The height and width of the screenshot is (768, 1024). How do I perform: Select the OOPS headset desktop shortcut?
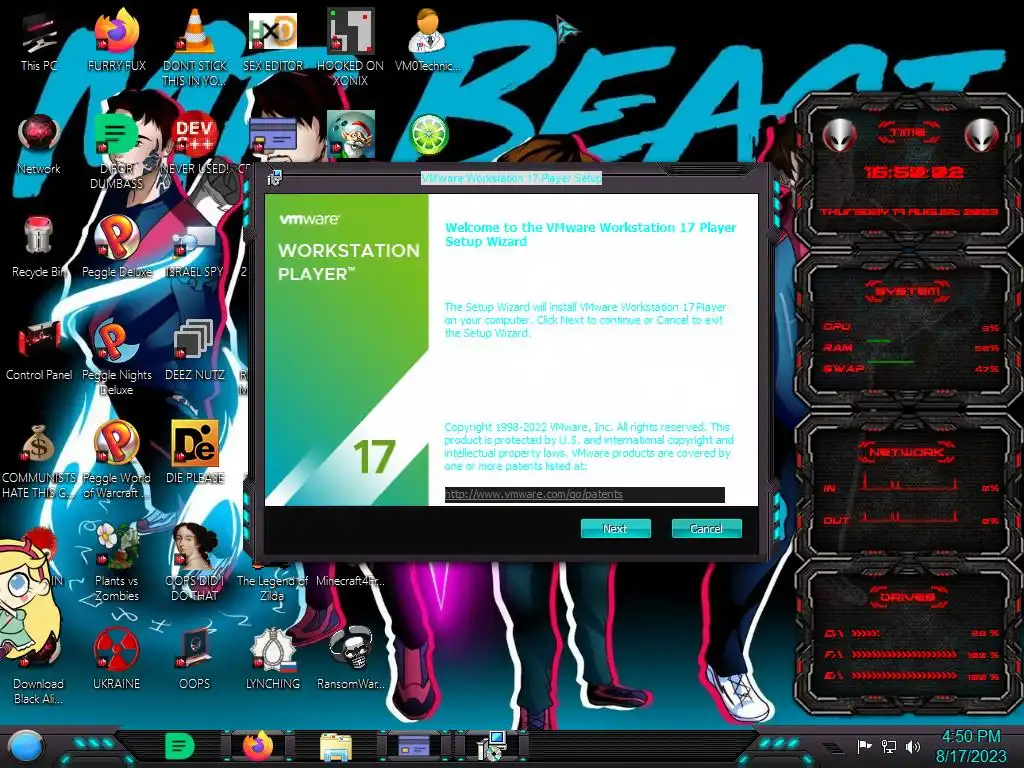[x=195, y=659]
